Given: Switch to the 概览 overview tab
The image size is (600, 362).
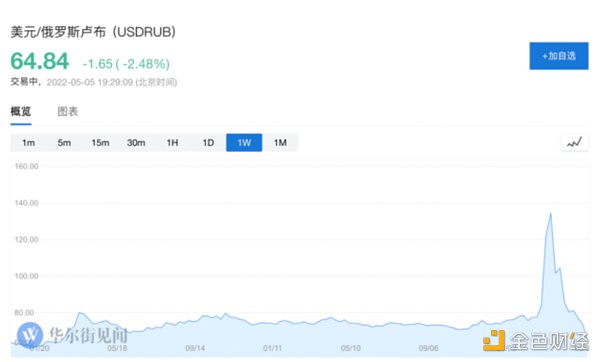Looking at the screenshot, I should (x=21, y=111).
